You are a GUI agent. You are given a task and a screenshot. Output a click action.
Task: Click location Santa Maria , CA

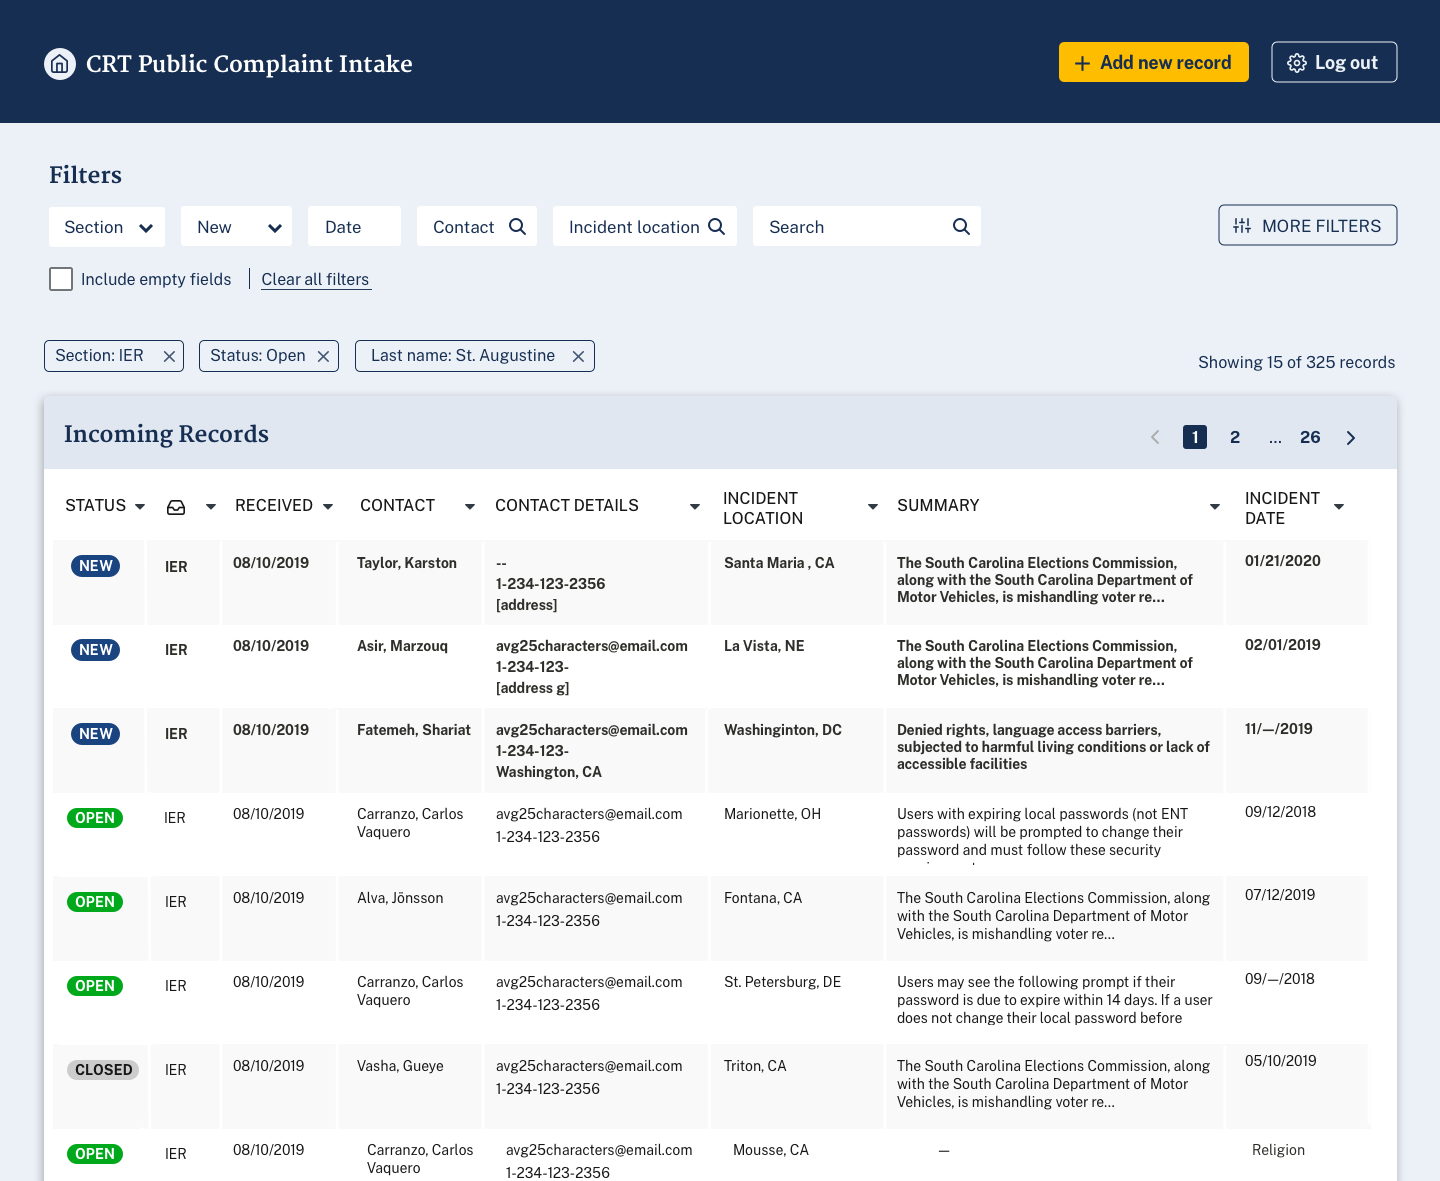pyautogui.click(x=779, y=563)
